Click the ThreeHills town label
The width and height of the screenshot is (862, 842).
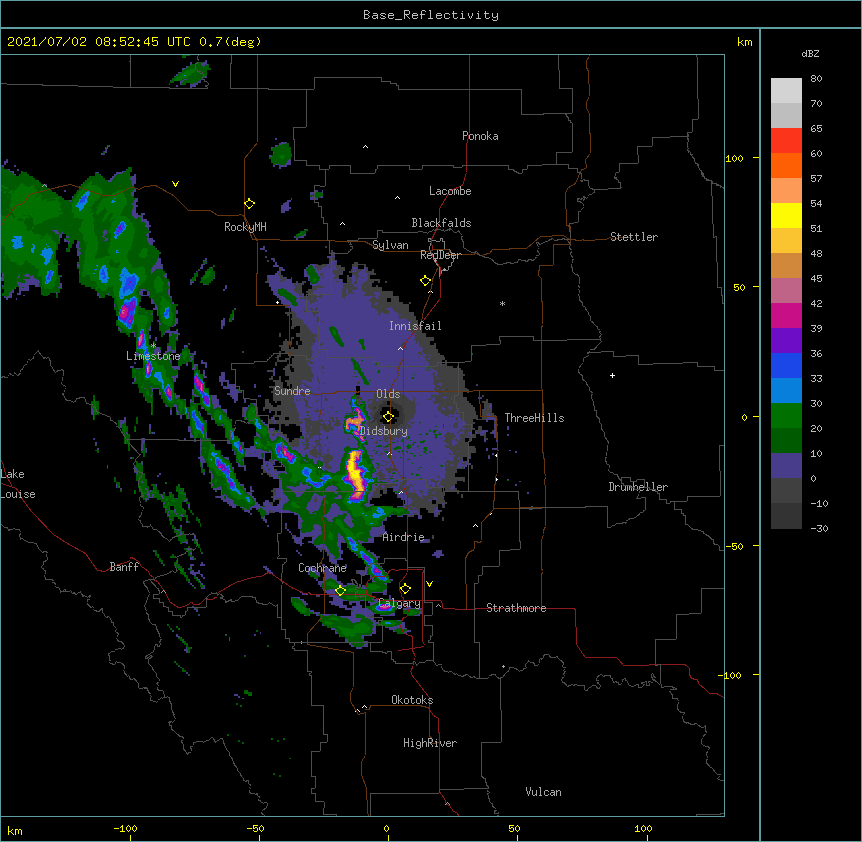(x=534, y=418)
